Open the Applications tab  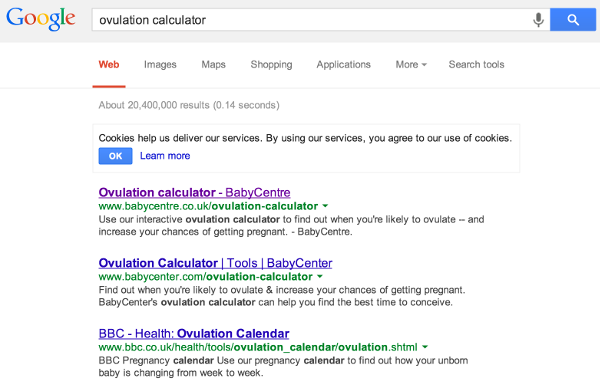click(343, 65)
